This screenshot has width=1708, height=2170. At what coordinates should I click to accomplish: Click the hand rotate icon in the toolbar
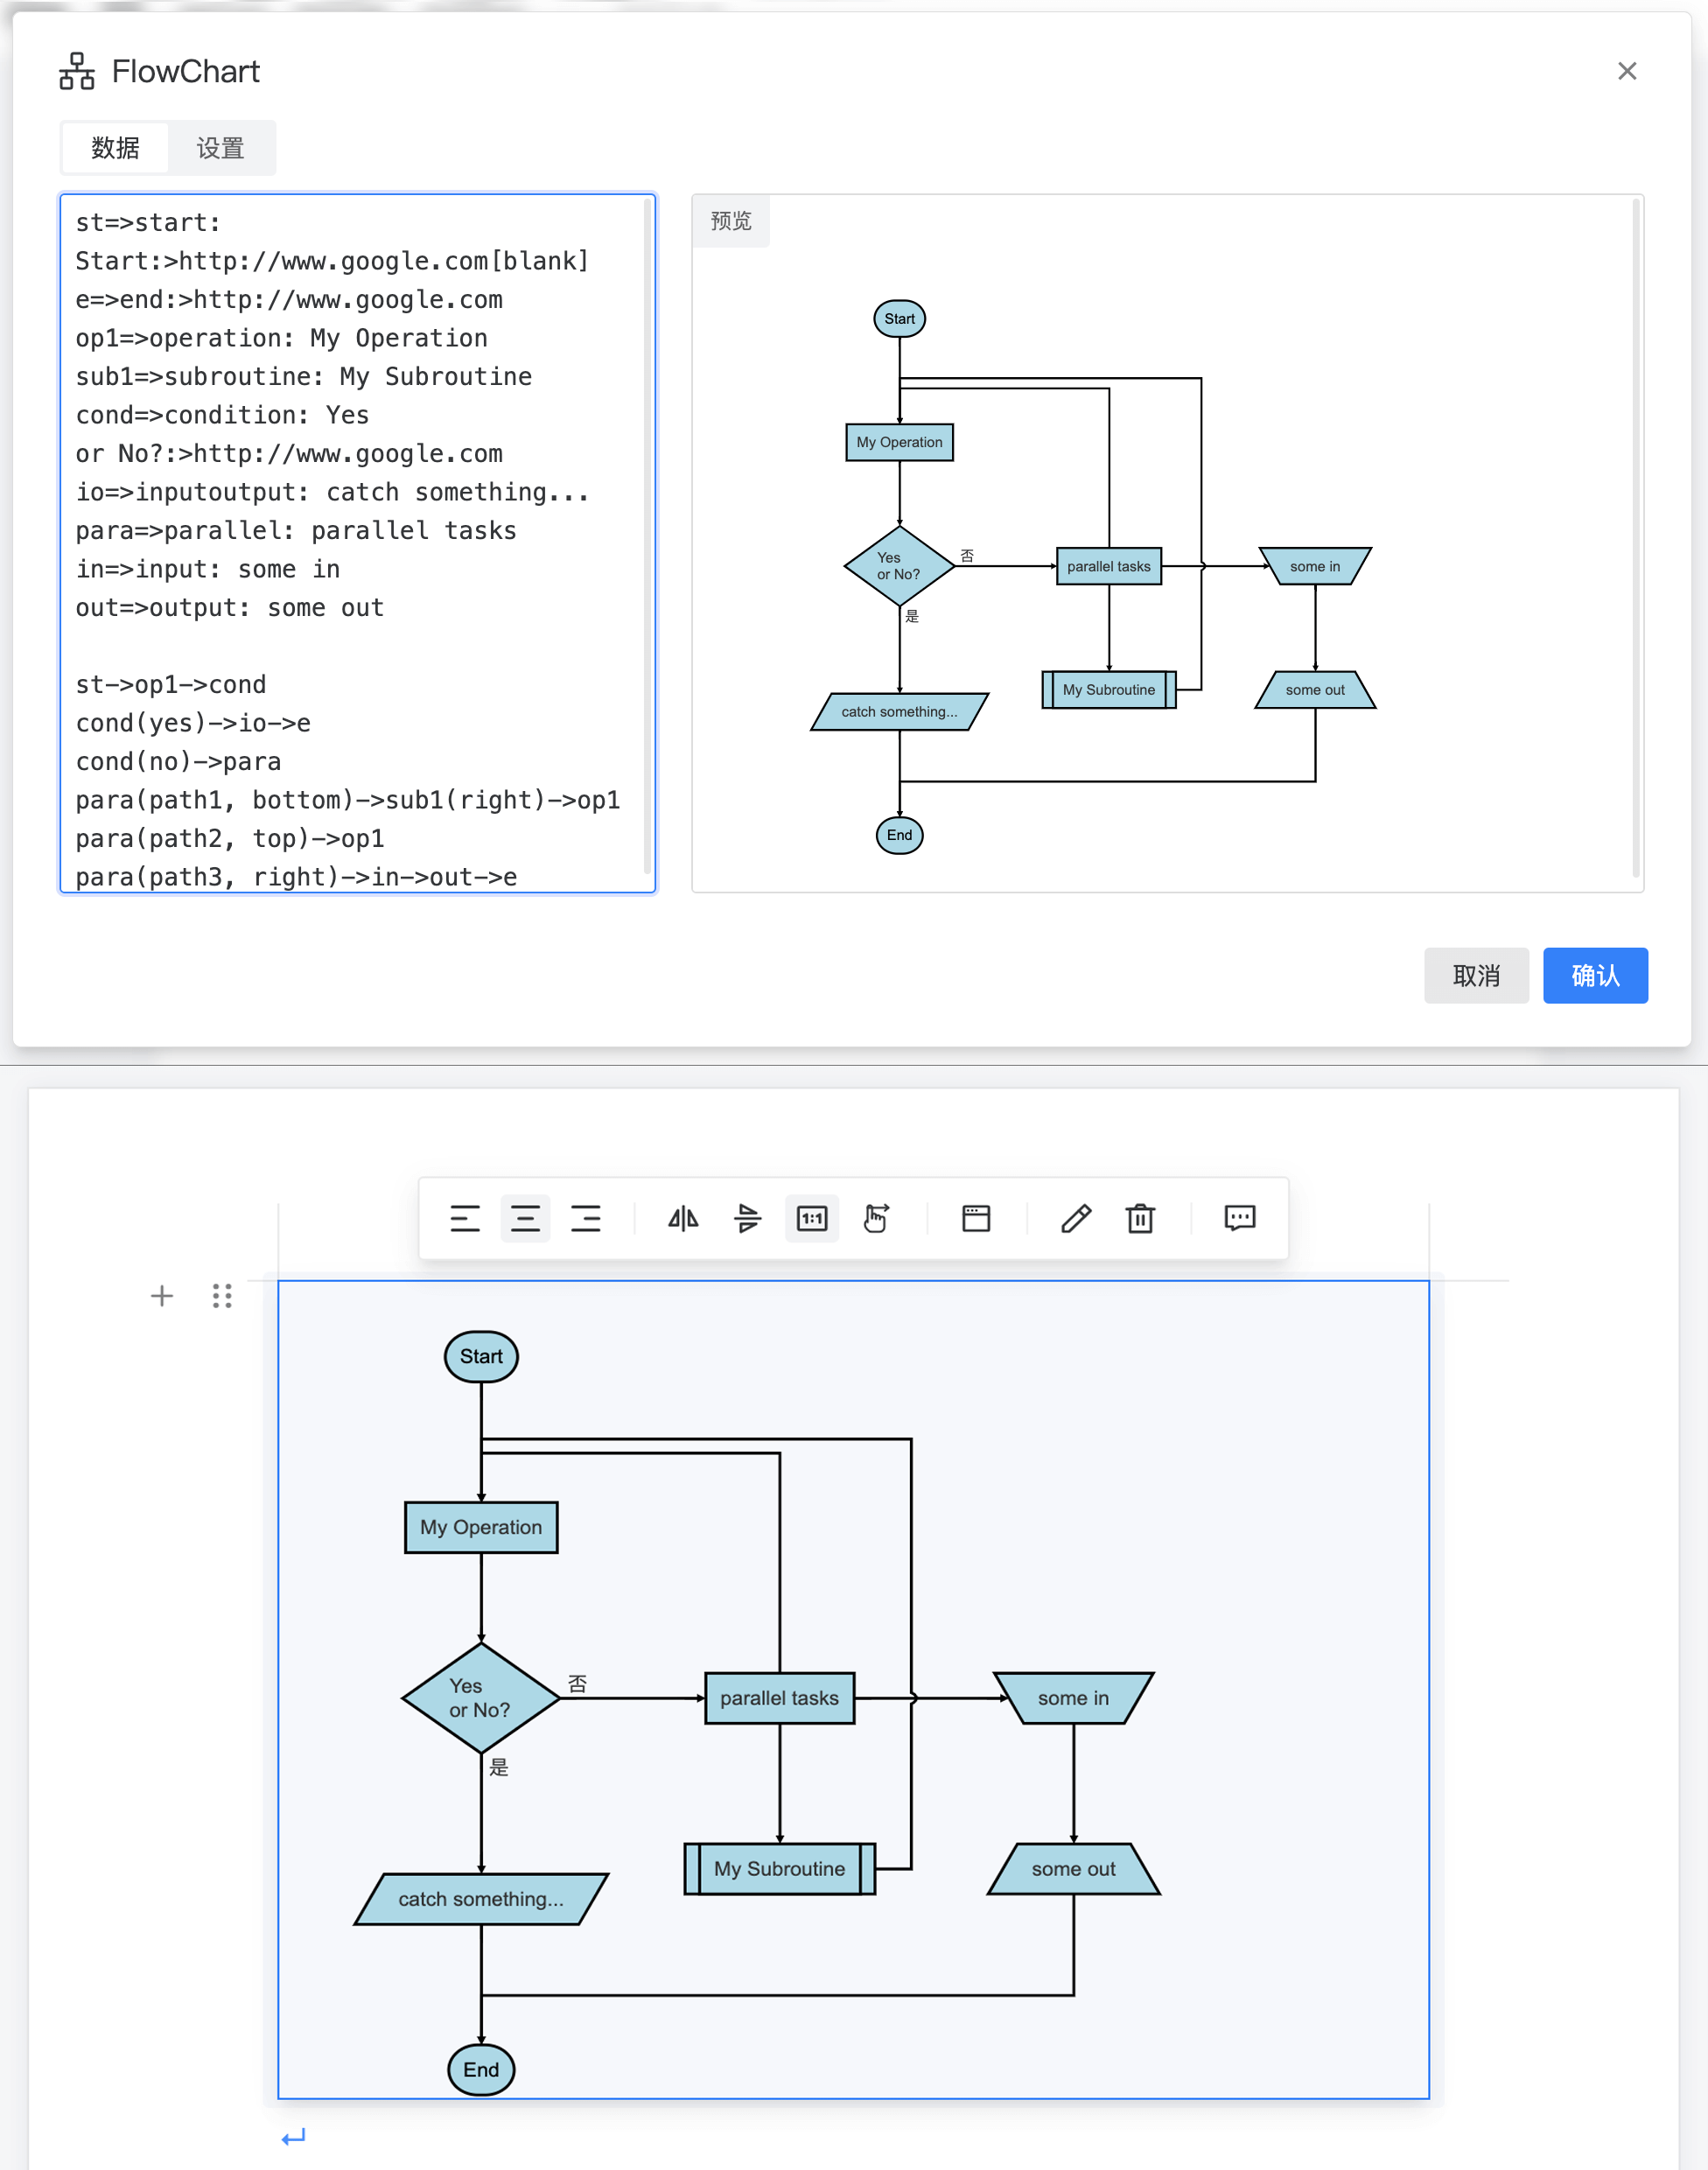click(x=876, y=1218)
